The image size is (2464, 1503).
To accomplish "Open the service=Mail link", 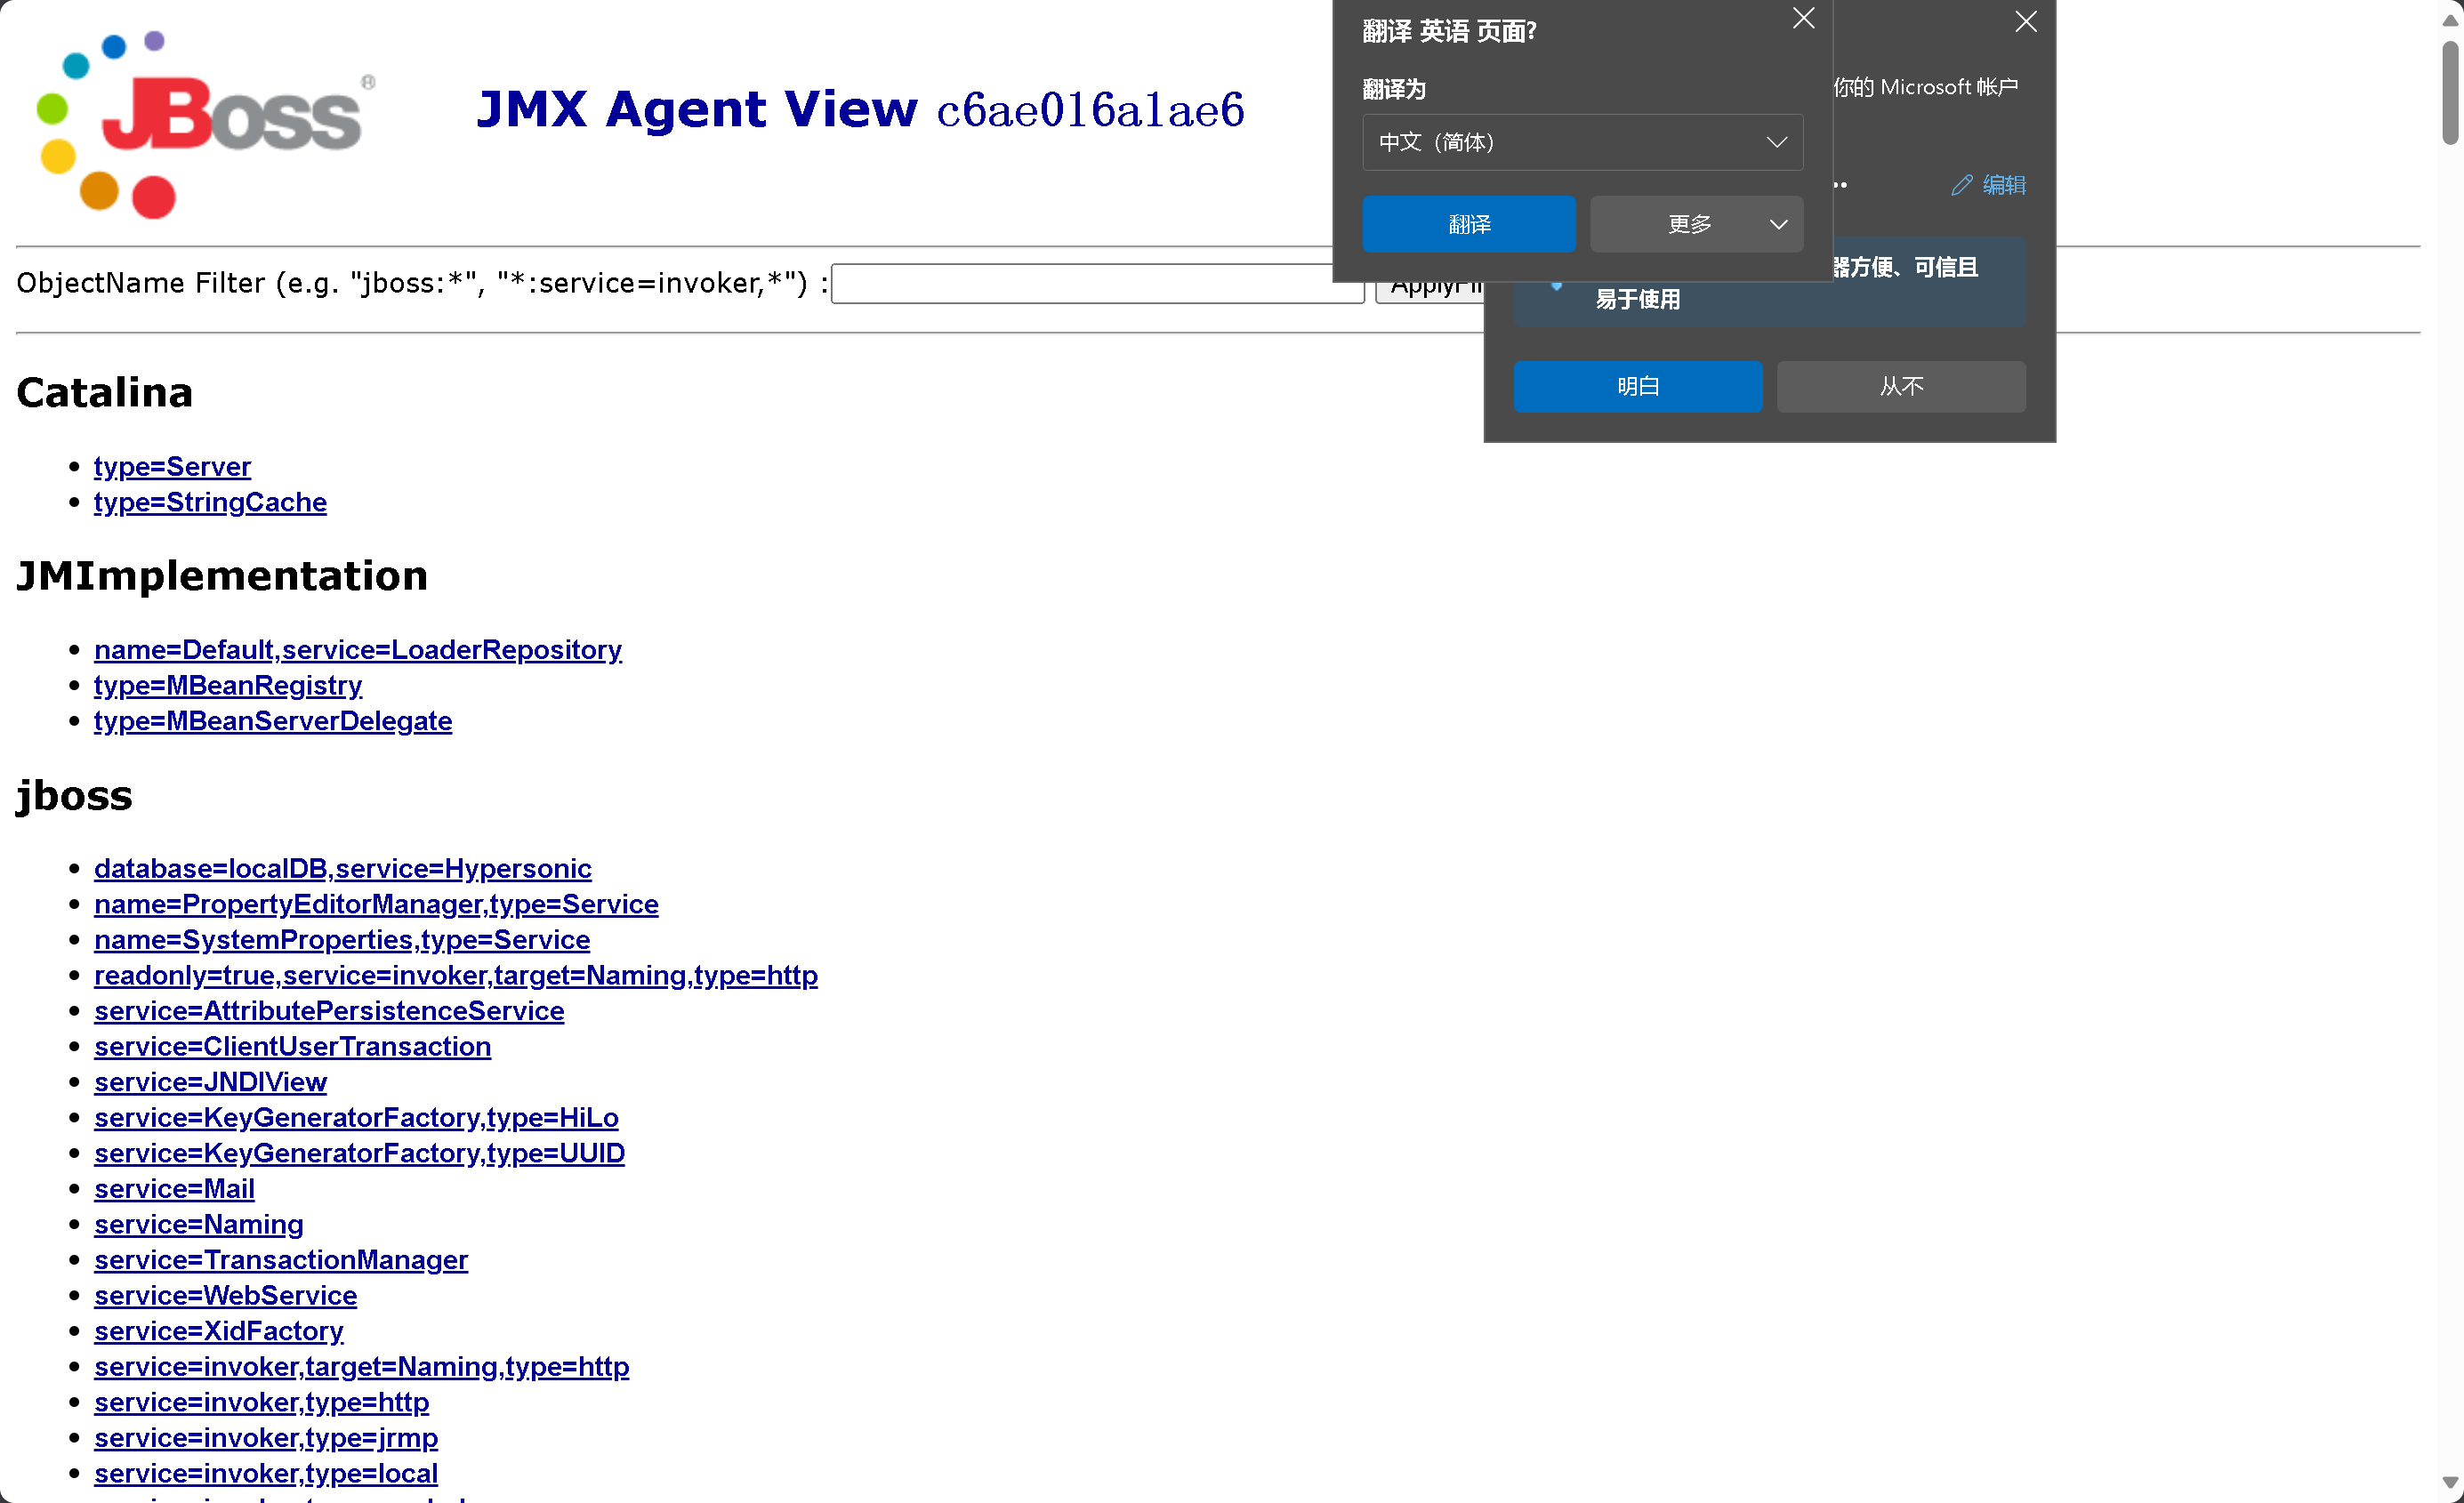I will [x=174, y=1189].
